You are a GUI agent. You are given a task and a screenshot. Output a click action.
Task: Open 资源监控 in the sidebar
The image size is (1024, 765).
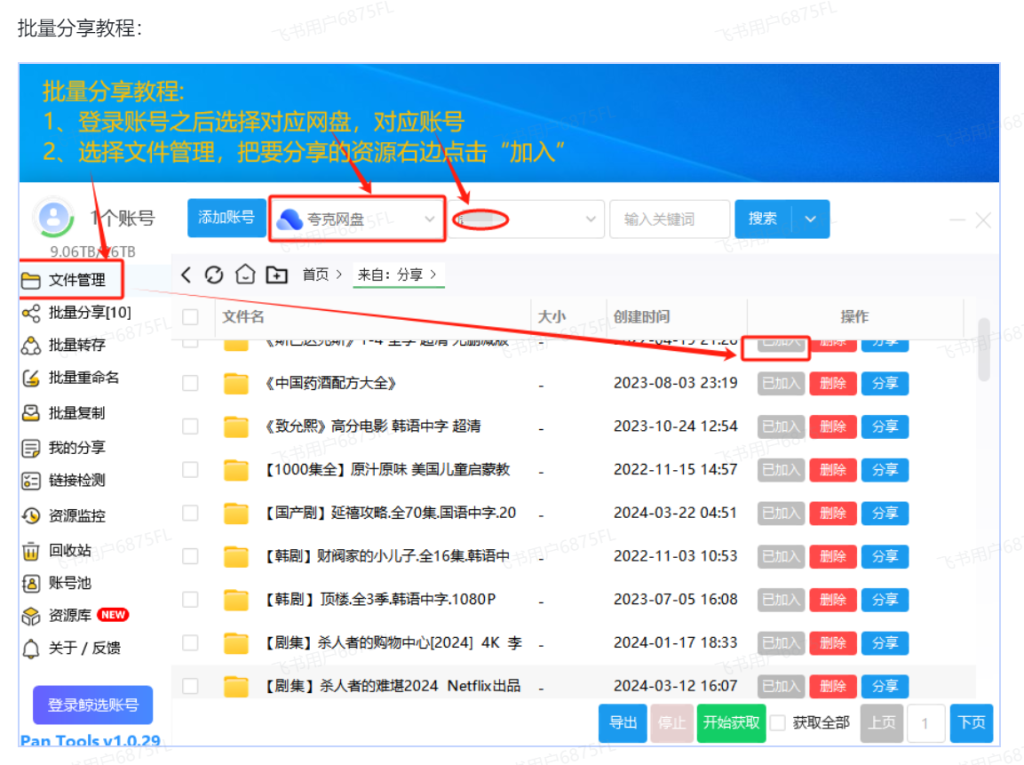point(76,516)
